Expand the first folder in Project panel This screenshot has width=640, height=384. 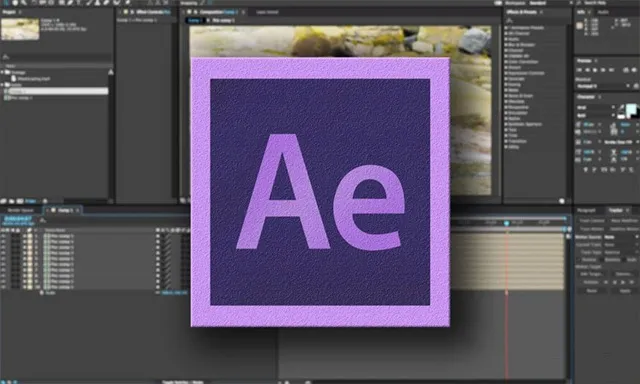point(2,72)
